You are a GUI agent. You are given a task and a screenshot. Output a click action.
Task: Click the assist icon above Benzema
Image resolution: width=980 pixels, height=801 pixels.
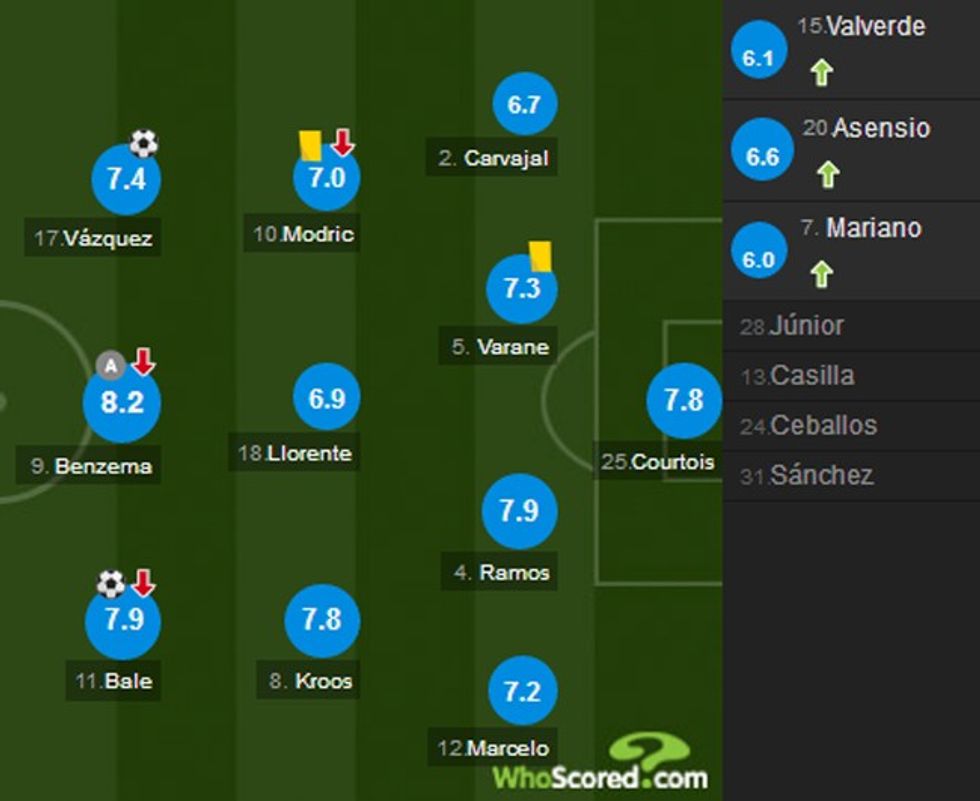coord(111,366)
